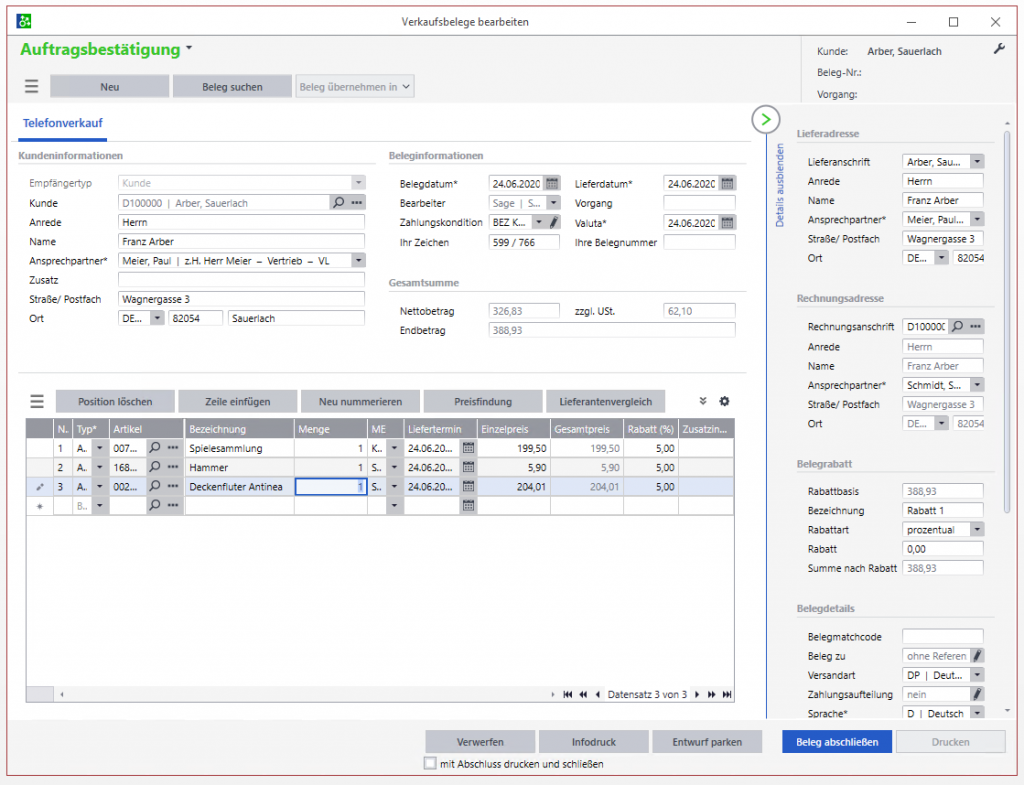Click the Ihre Belegnummer input field
This screenshot has height=785, width=1024.
coord(699,242)
